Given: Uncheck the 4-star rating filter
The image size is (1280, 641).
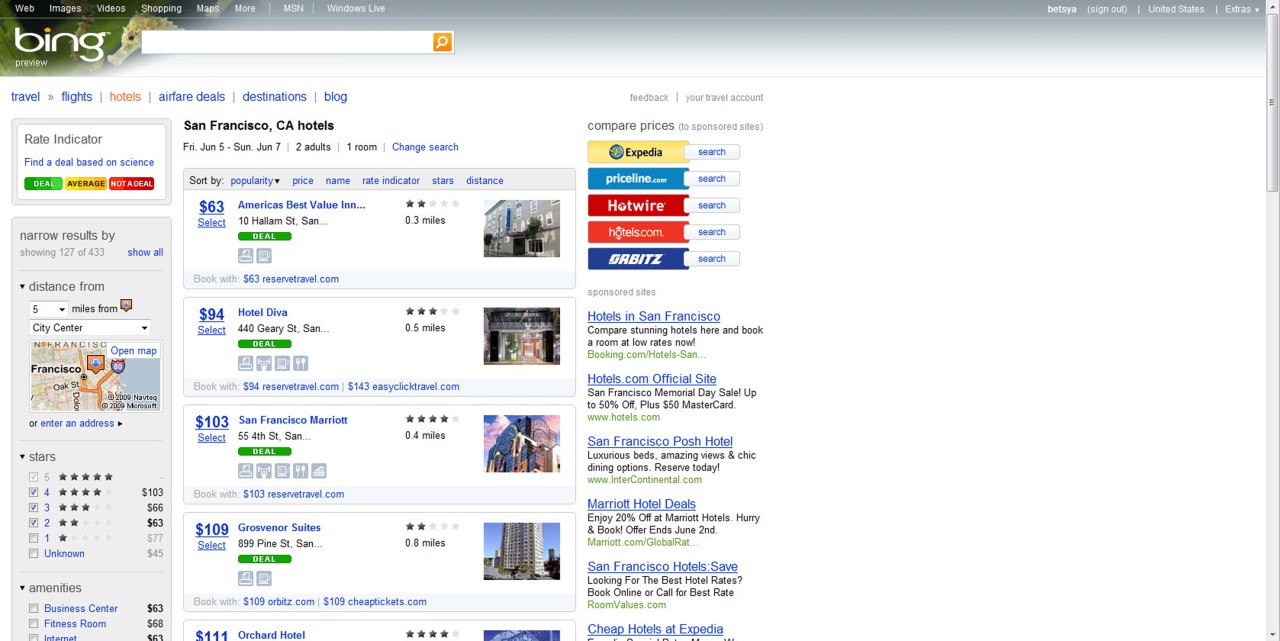Looking at the screenshot, I should tap(34, 492).
